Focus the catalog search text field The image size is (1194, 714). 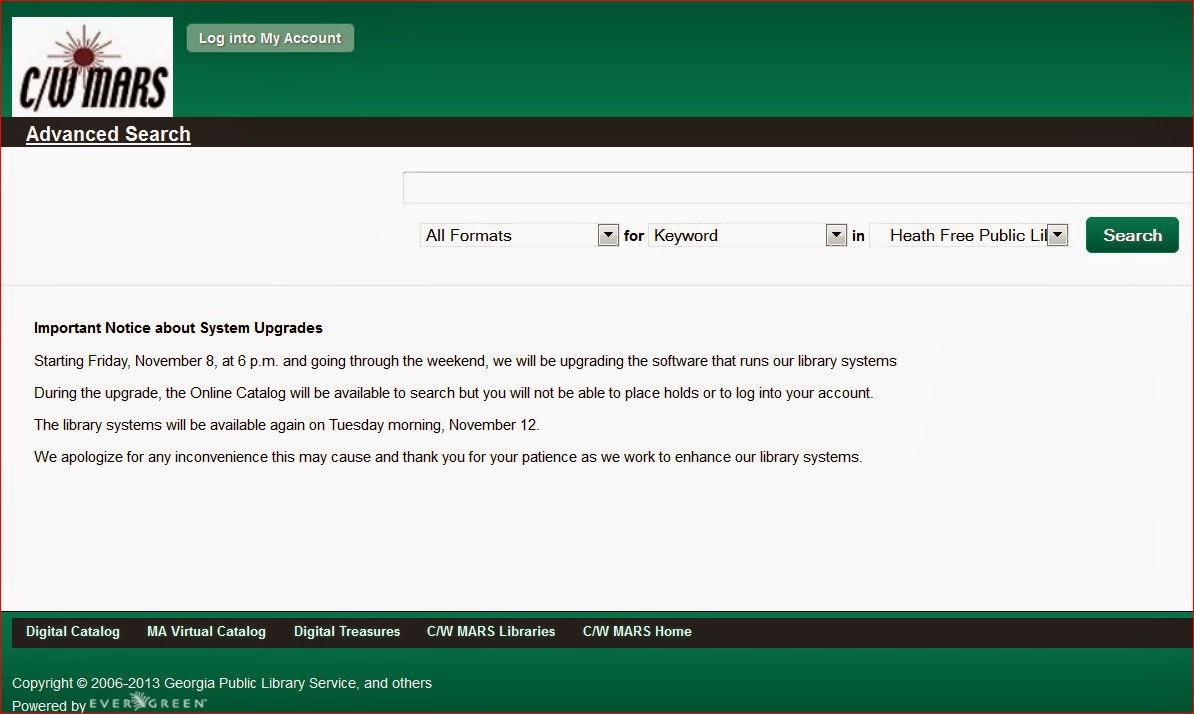coord(798,188)
